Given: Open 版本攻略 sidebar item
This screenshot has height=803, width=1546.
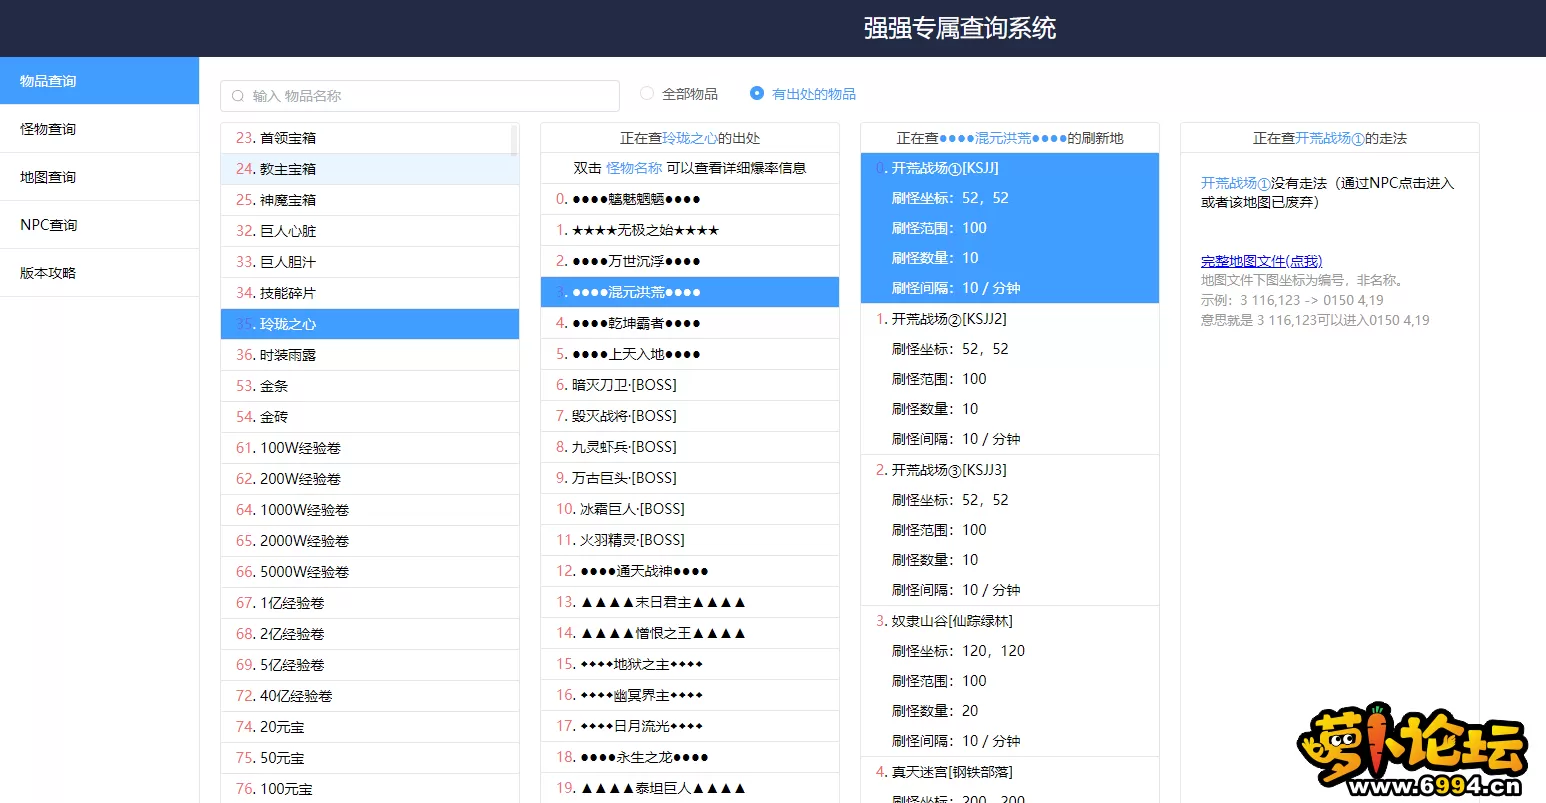Looking at the screenshot, I should 99,273.
